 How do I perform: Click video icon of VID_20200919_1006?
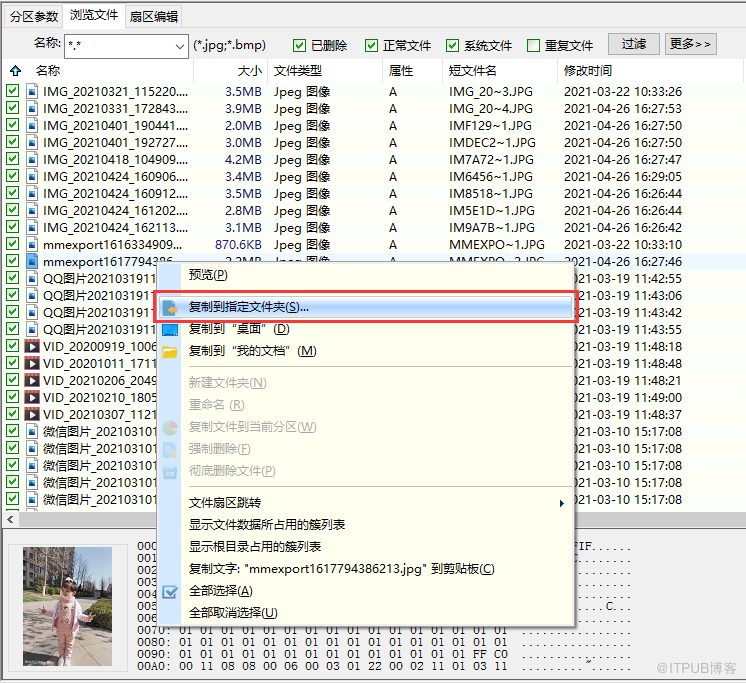pyautogui.click(x=32, y=346)
